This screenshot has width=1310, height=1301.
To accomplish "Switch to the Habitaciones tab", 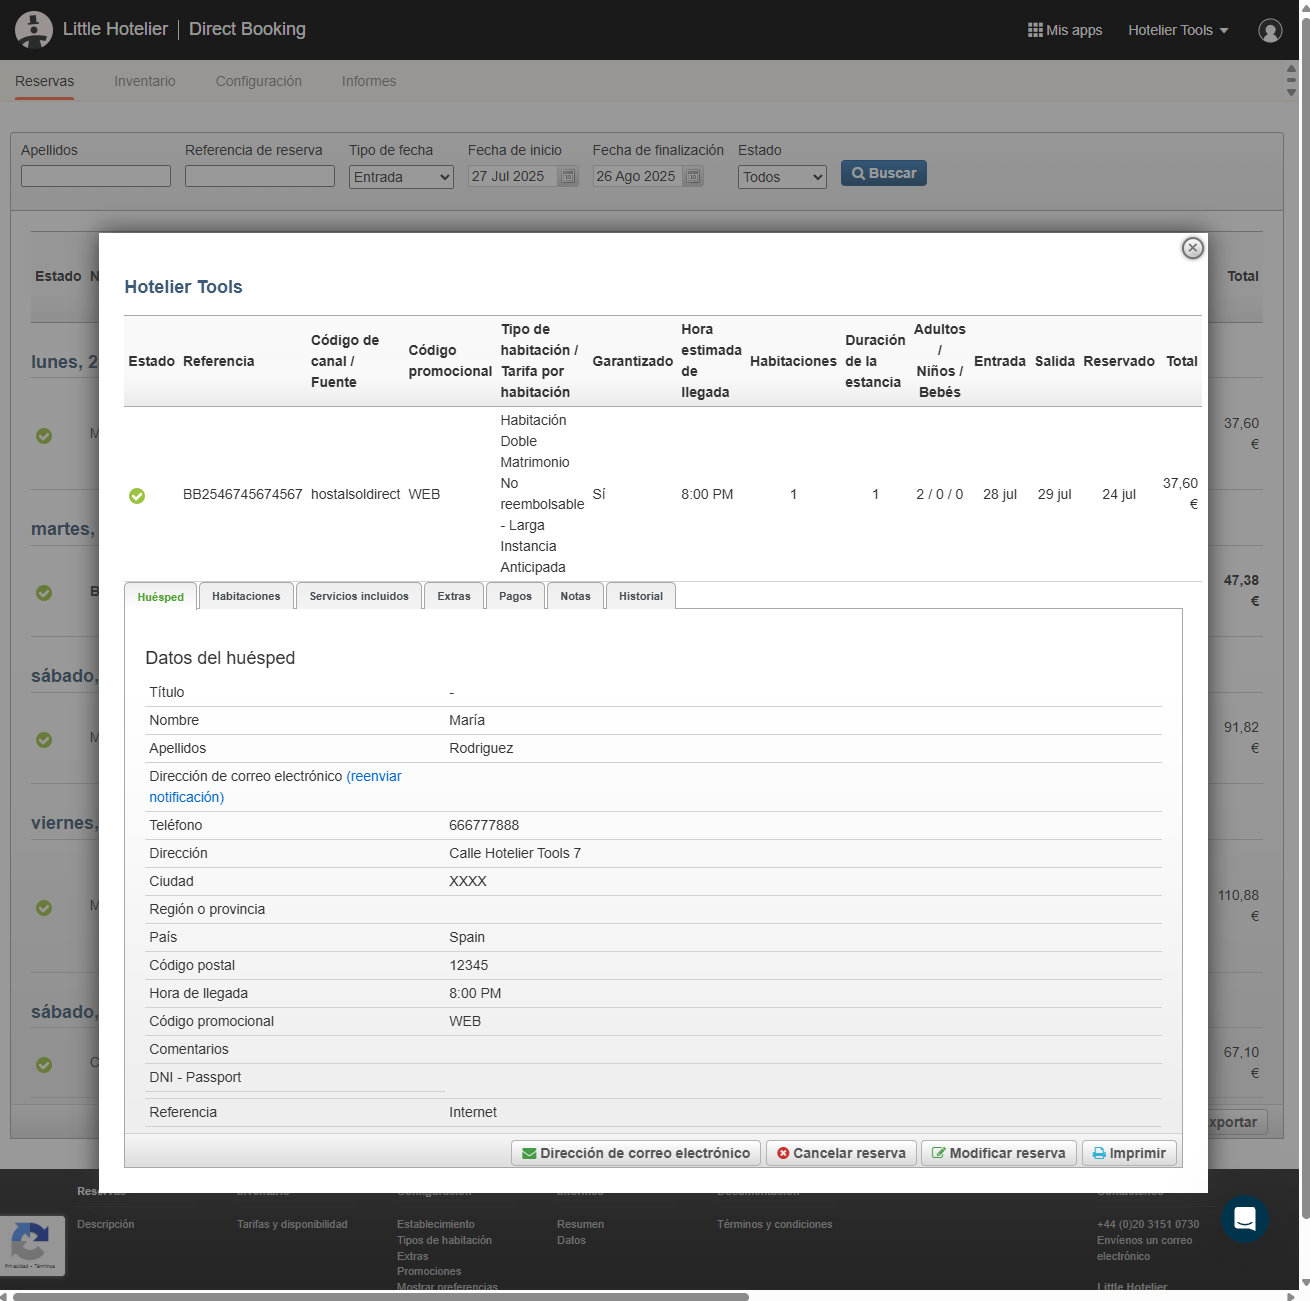I will tap(246, 596).
